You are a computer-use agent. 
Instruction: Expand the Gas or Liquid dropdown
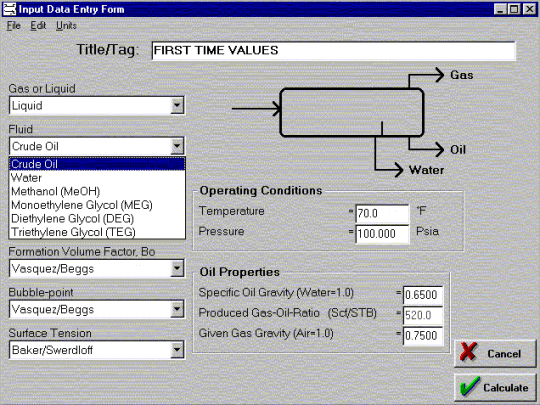click(x=177, y=105)
